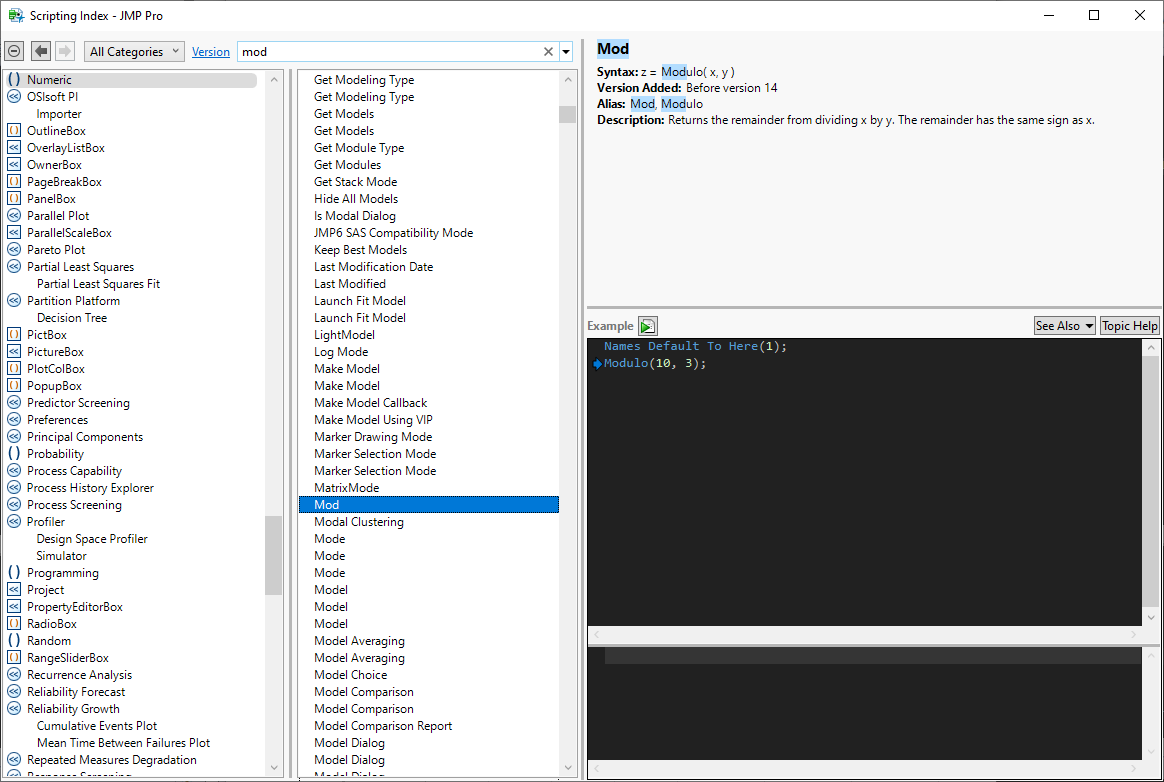Viewport: 1164px width, 782px height.
Task: Open the See Also dropdown
Action: point(1064,325)
